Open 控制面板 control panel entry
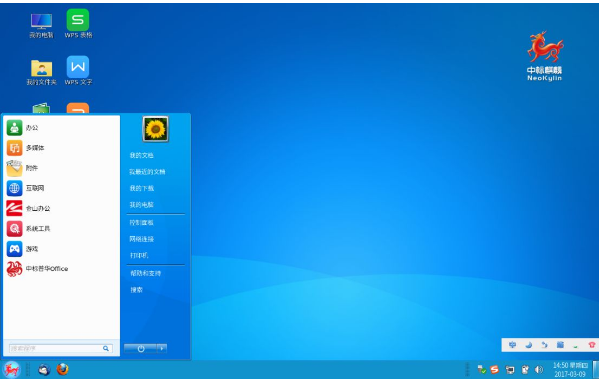The height and width of the screenshot is (379, 599). coord(141,223)
